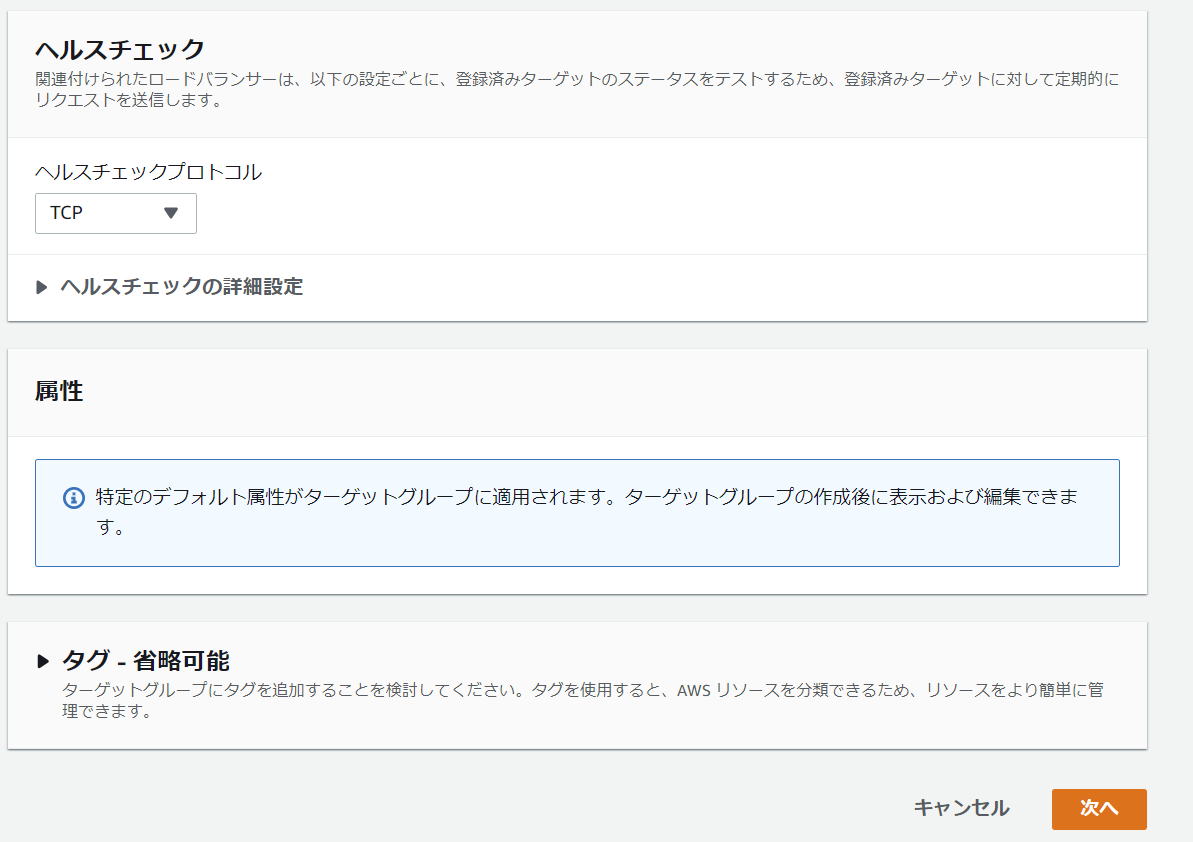Screen dimensions: 1193x842
Task: Click the ヘルスチェック heading
Action: point(120,49)
